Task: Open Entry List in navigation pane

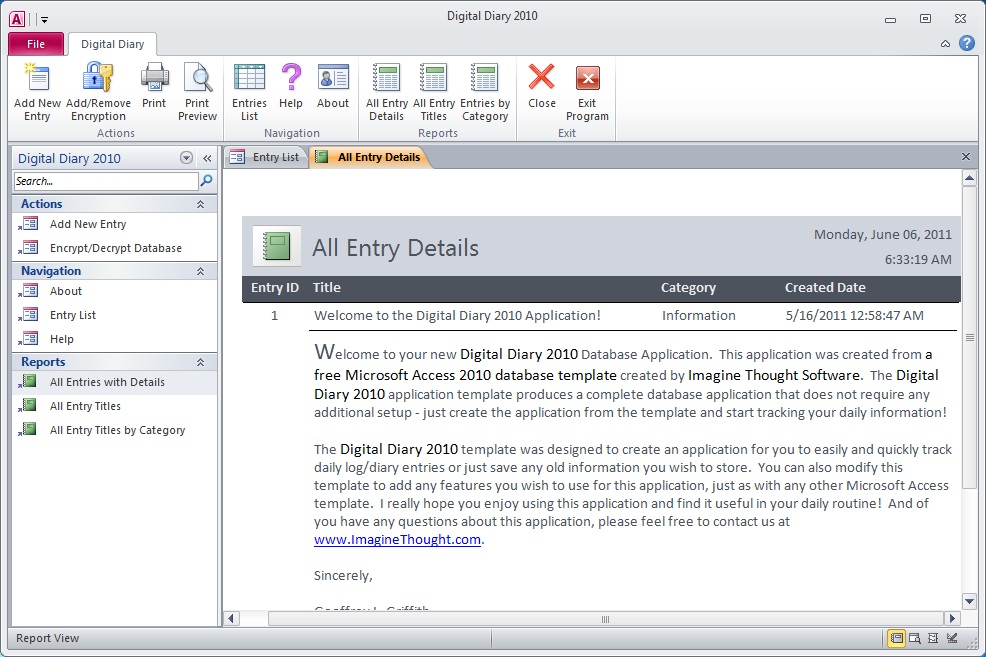Action: [x=114, y=315]
